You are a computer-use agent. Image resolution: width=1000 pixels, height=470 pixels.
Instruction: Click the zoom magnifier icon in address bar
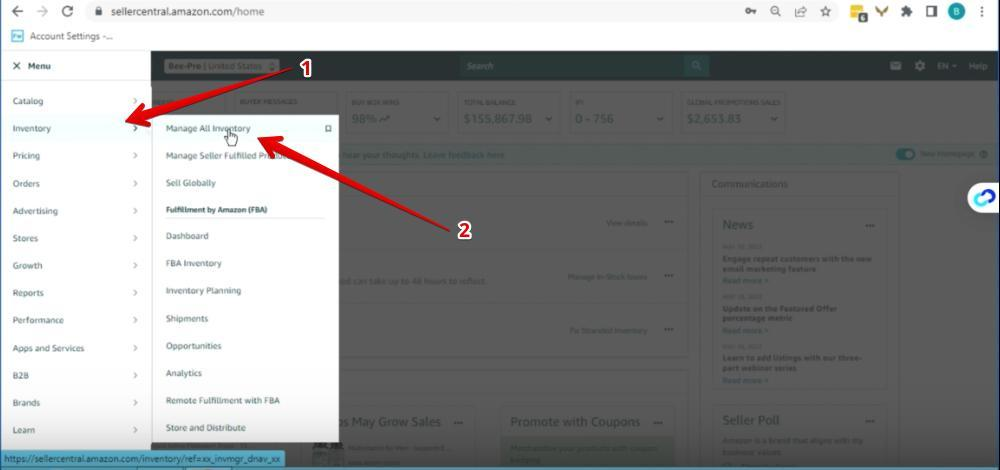click(776, 11)
